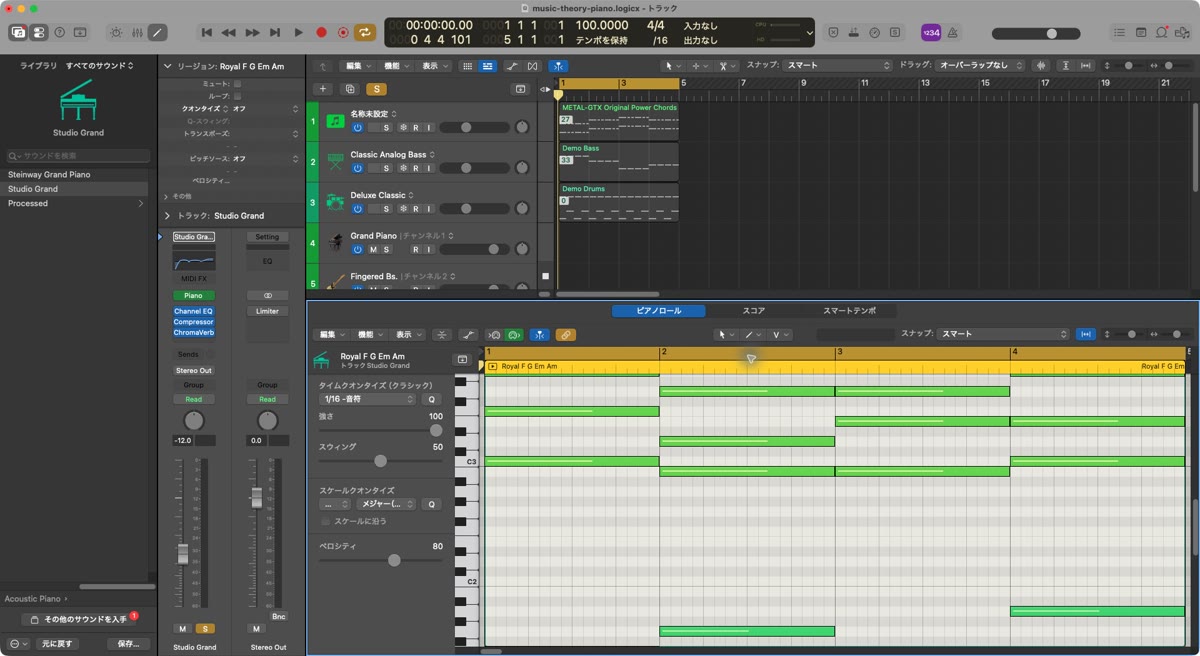The image size is (1200, 656).
Task: Switch to the スコア tab
Action: click(754, 311)
